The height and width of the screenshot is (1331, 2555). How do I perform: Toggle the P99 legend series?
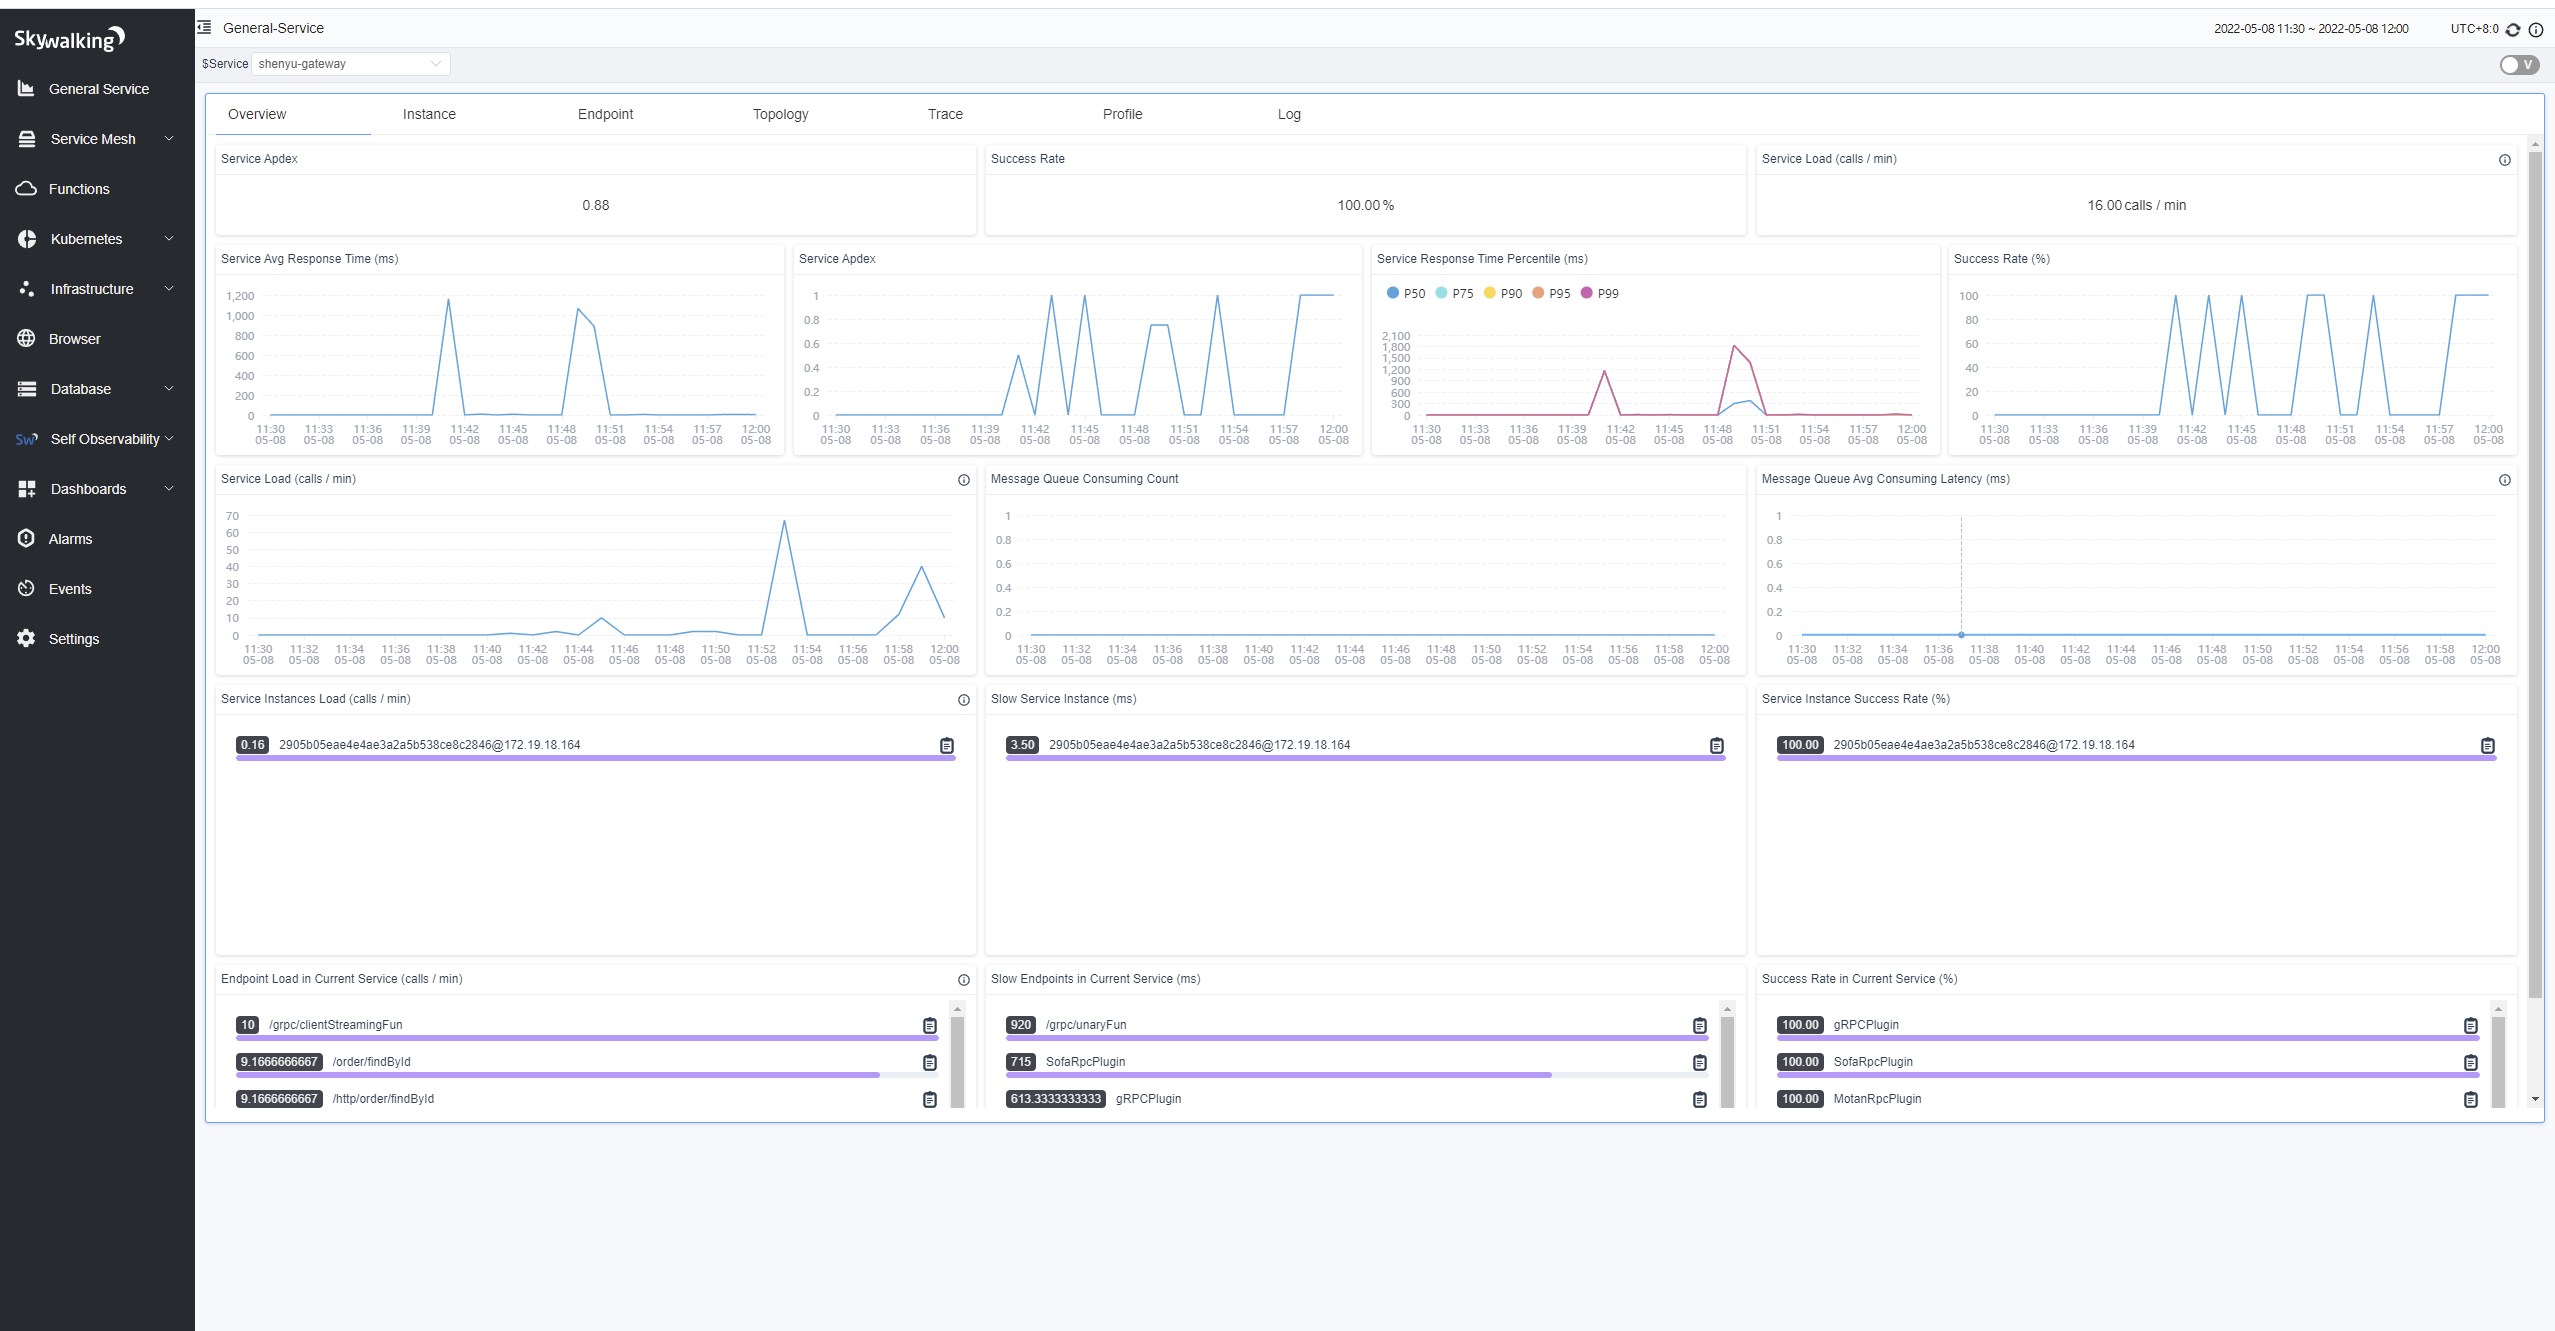1598,293
